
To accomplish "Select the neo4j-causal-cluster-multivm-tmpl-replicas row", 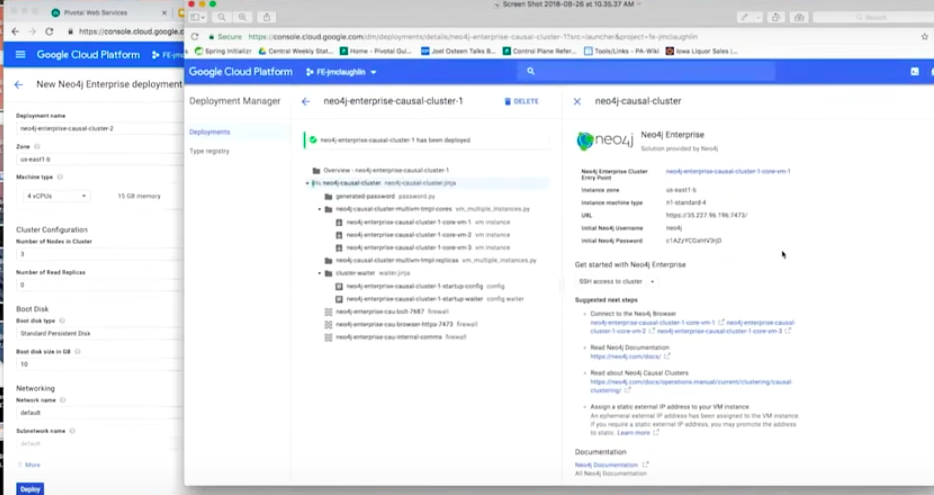I will pyautogui.click(x=426, y=260).
